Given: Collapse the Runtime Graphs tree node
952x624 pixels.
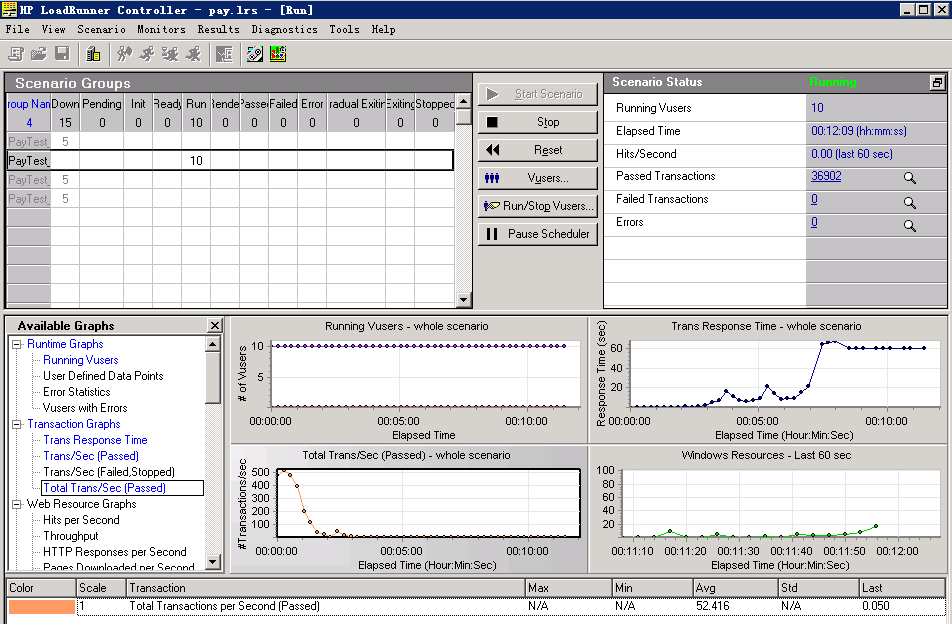Looking at the screenshot, I should (x=16, y=344).
